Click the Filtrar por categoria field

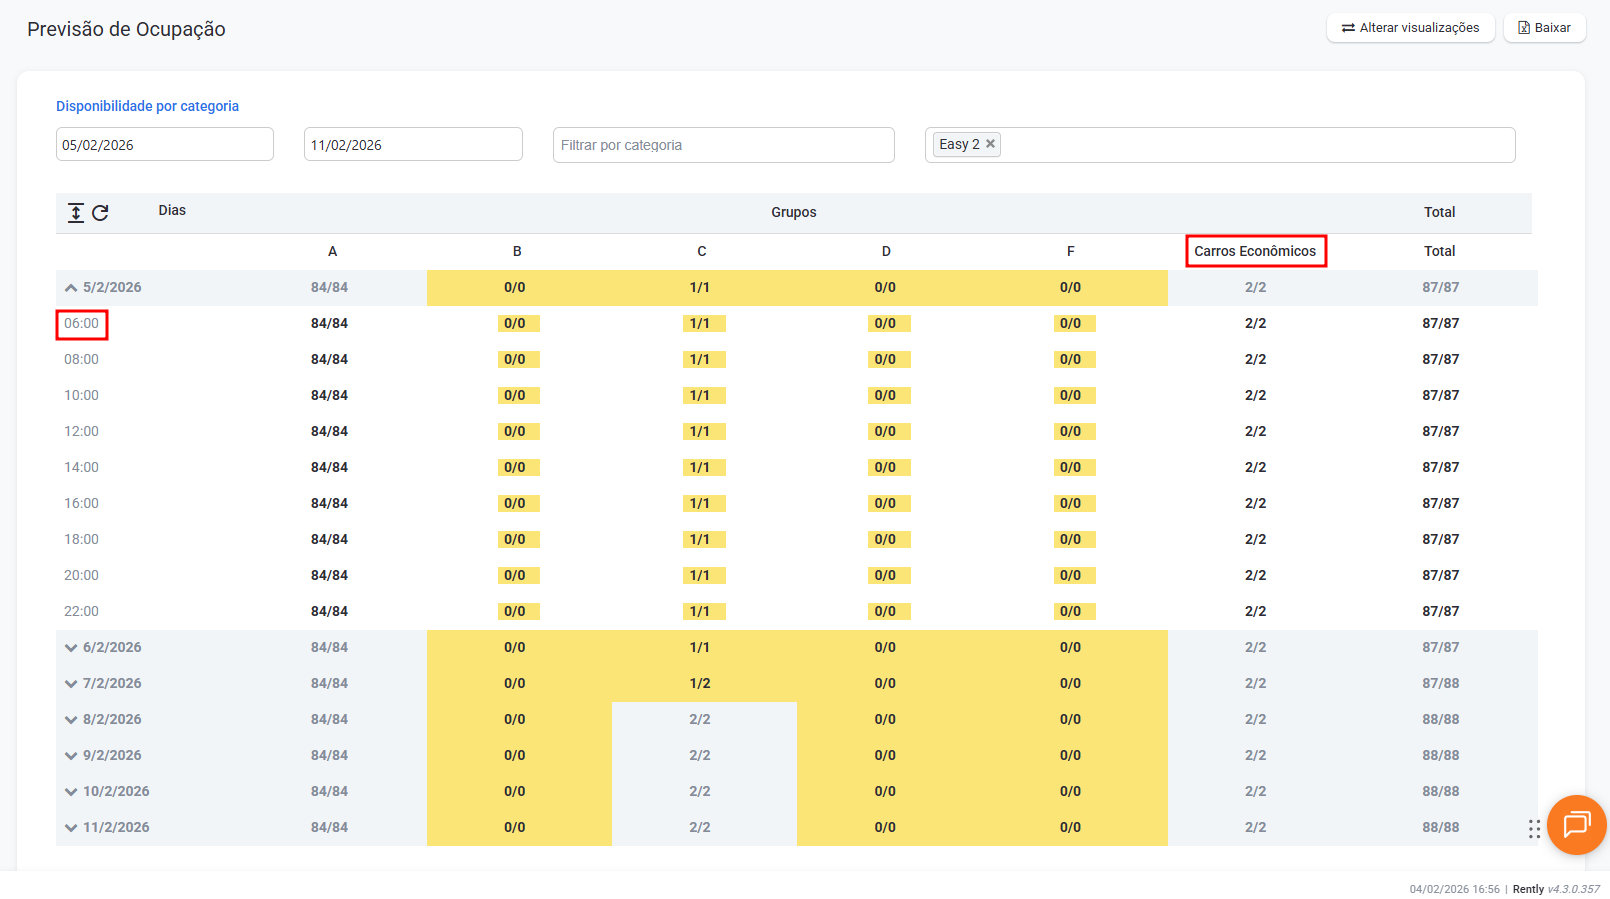[x=723, y=145]
